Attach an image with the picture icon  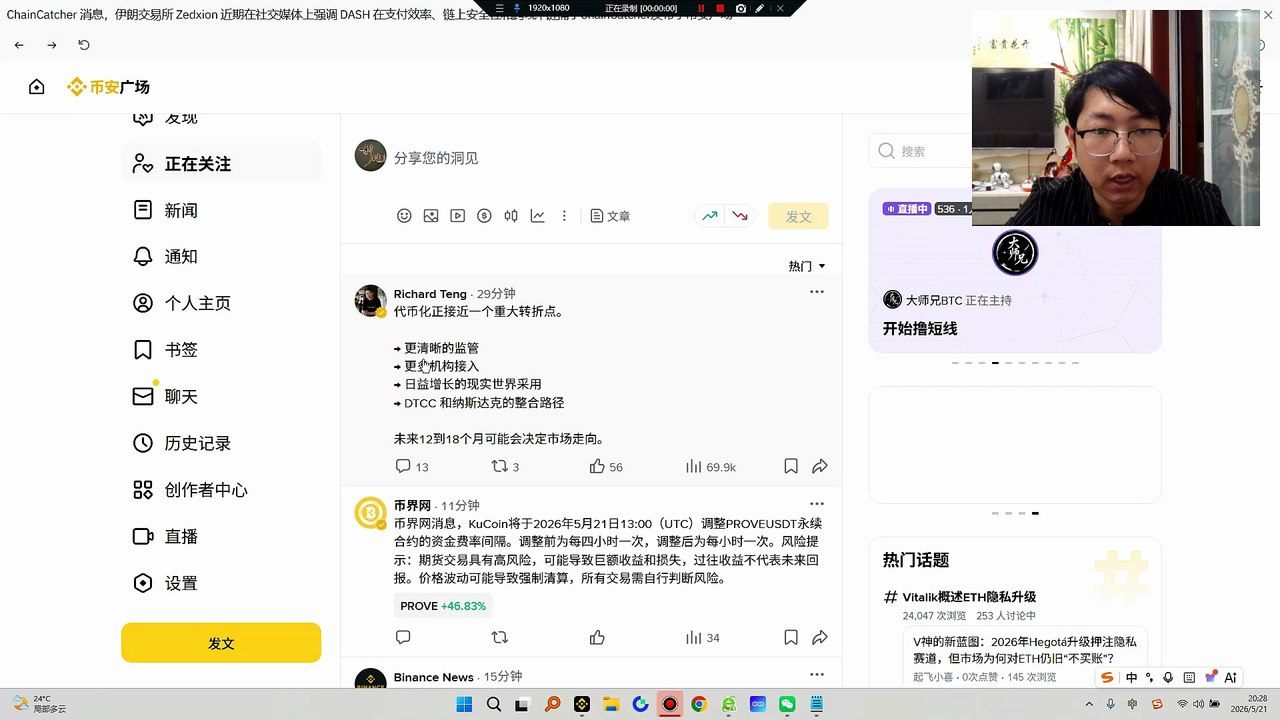pyautogui.click(x=431, y=216)
